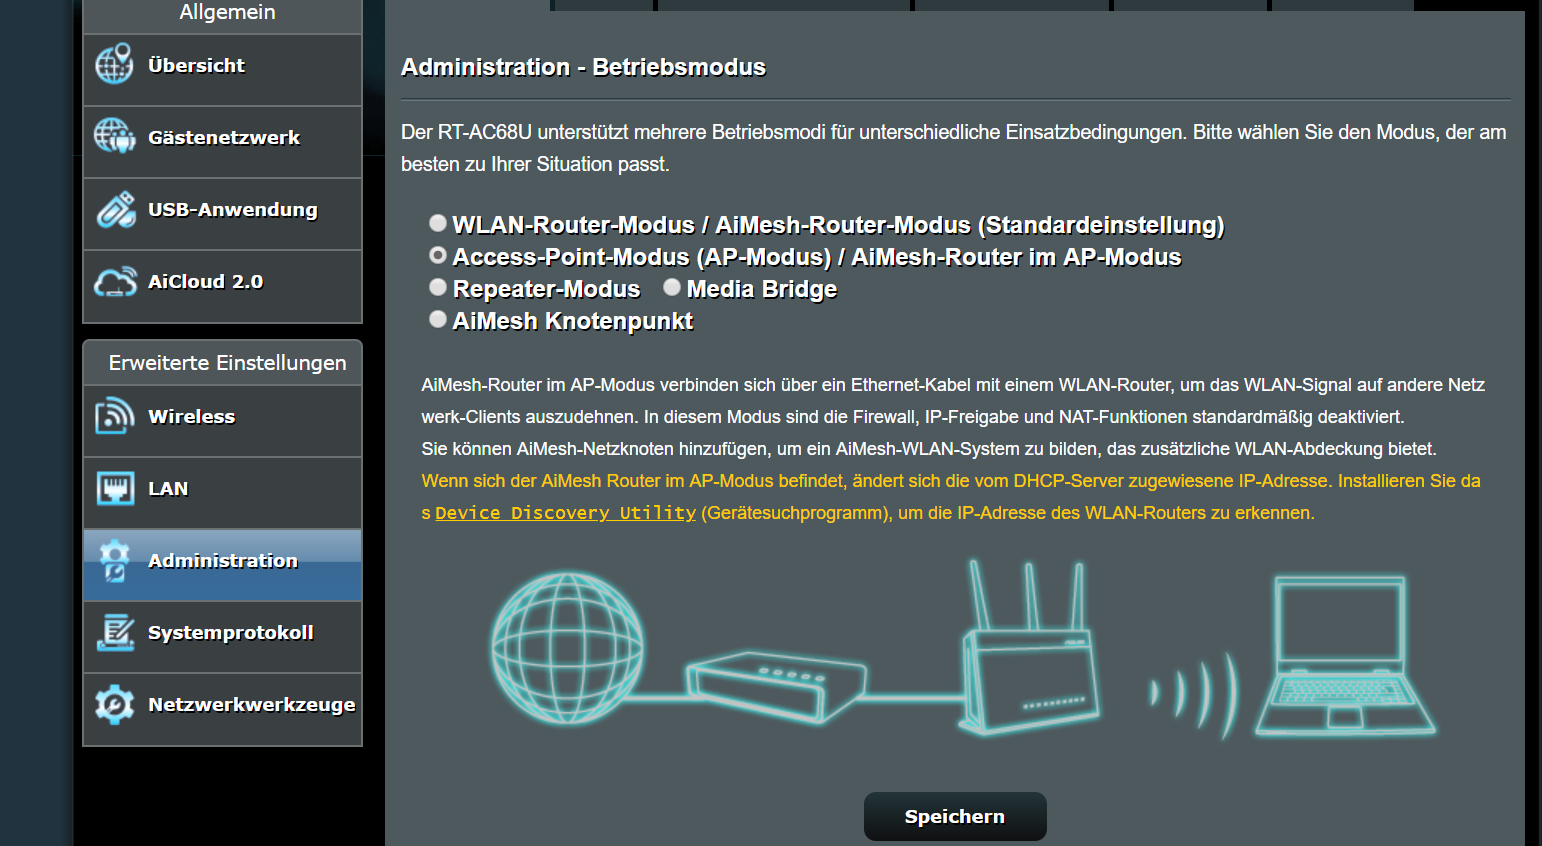
Task: Enable the Media Bridge radio option
Action: pos(672,287)
